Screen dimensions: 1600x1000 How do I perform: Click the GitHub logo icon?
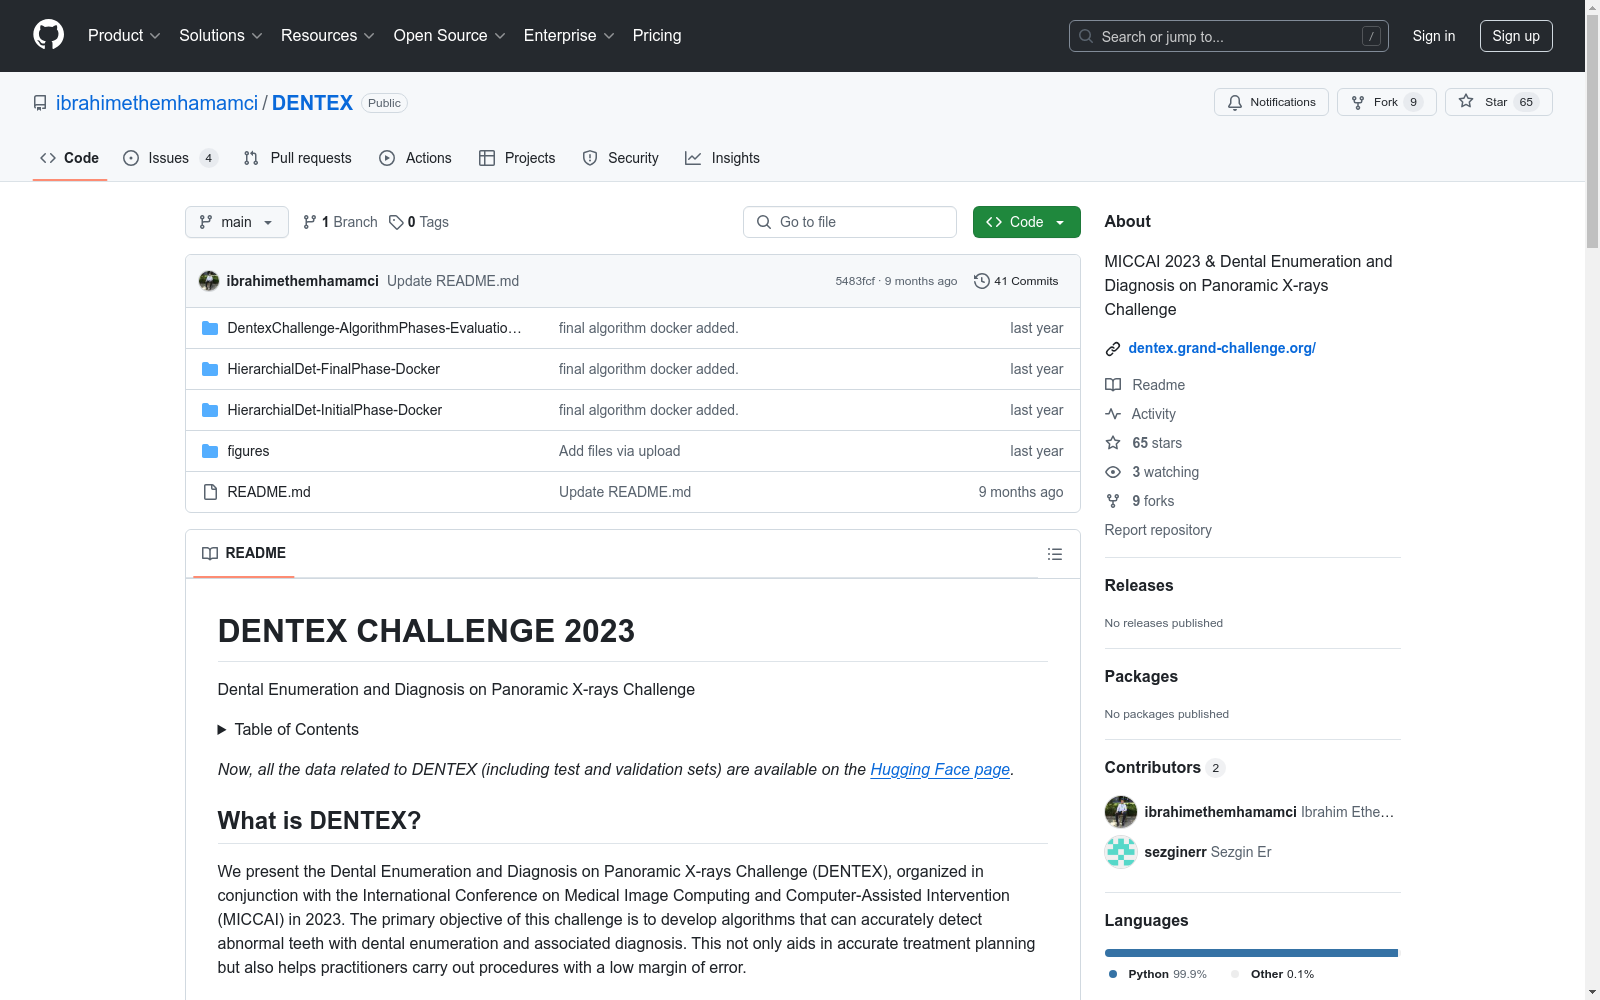[x=48, y=35]
